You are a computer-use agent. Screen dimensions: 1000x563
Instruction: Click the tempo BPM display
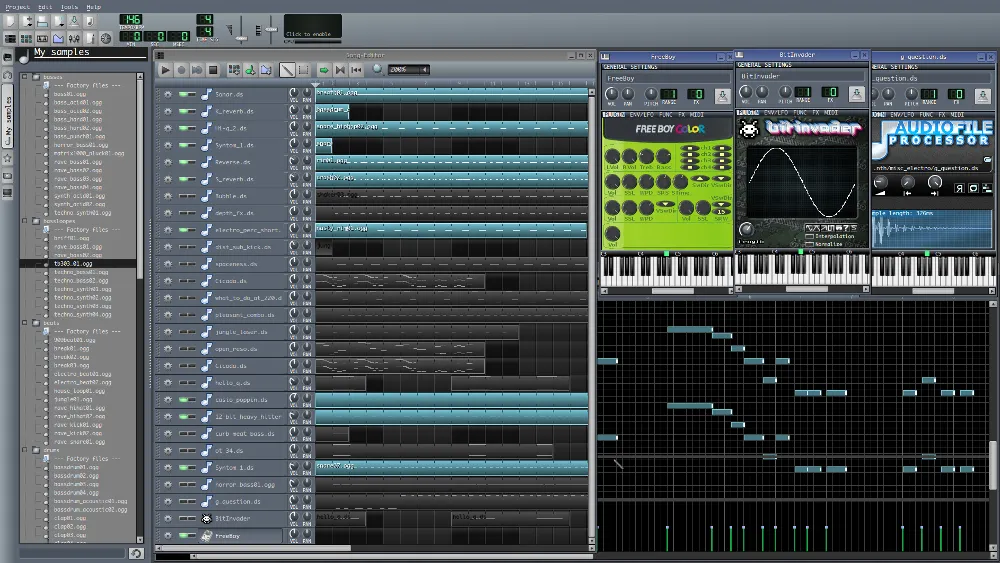coord(131,20)
